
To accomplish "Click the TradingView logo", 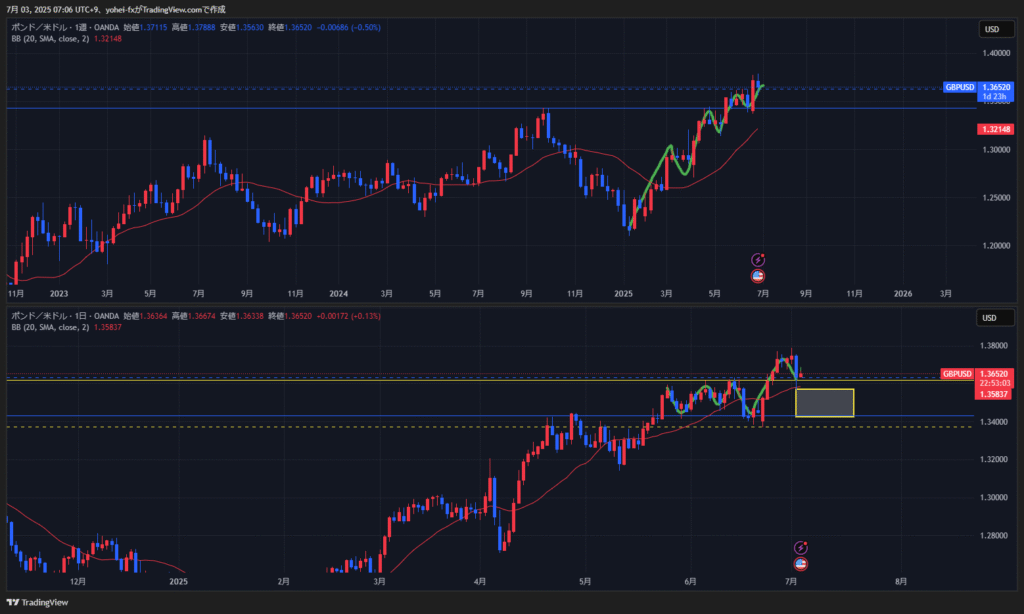I will (38, 602).
